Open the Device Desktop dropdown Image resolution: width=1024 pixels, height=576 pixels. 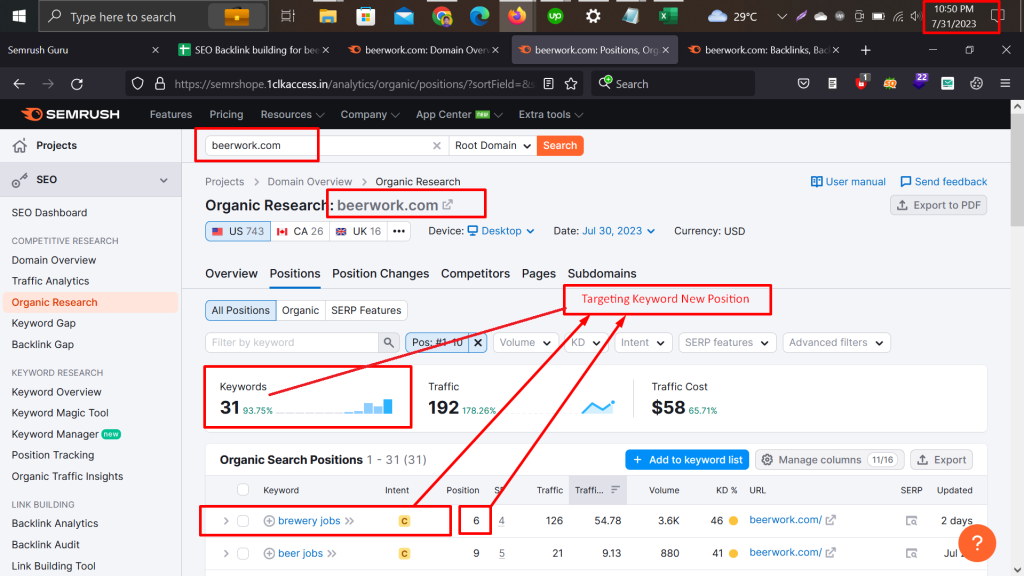(501, 231)
